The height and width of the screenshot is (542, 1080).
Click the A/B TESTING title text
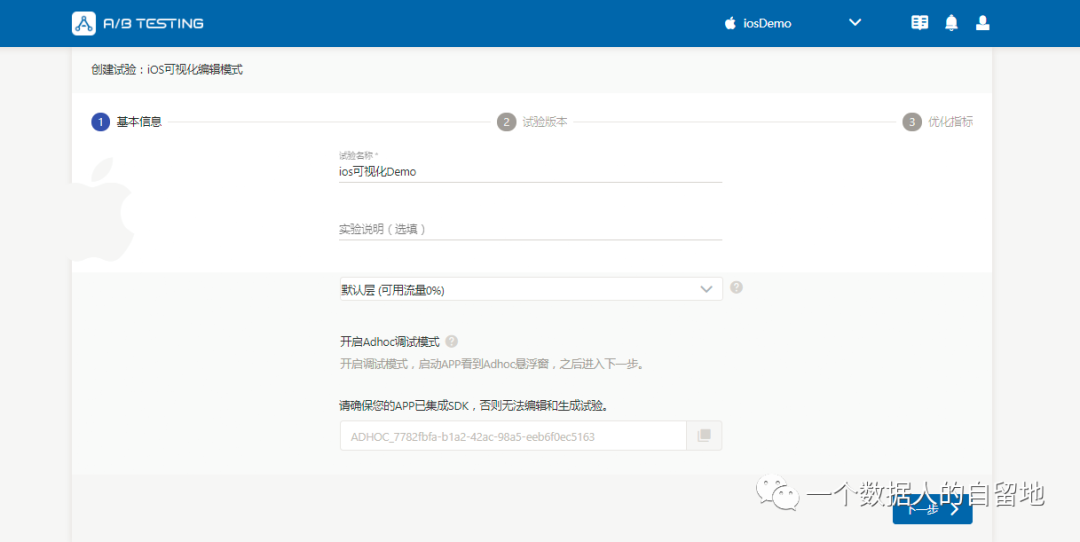pos(153,23)
